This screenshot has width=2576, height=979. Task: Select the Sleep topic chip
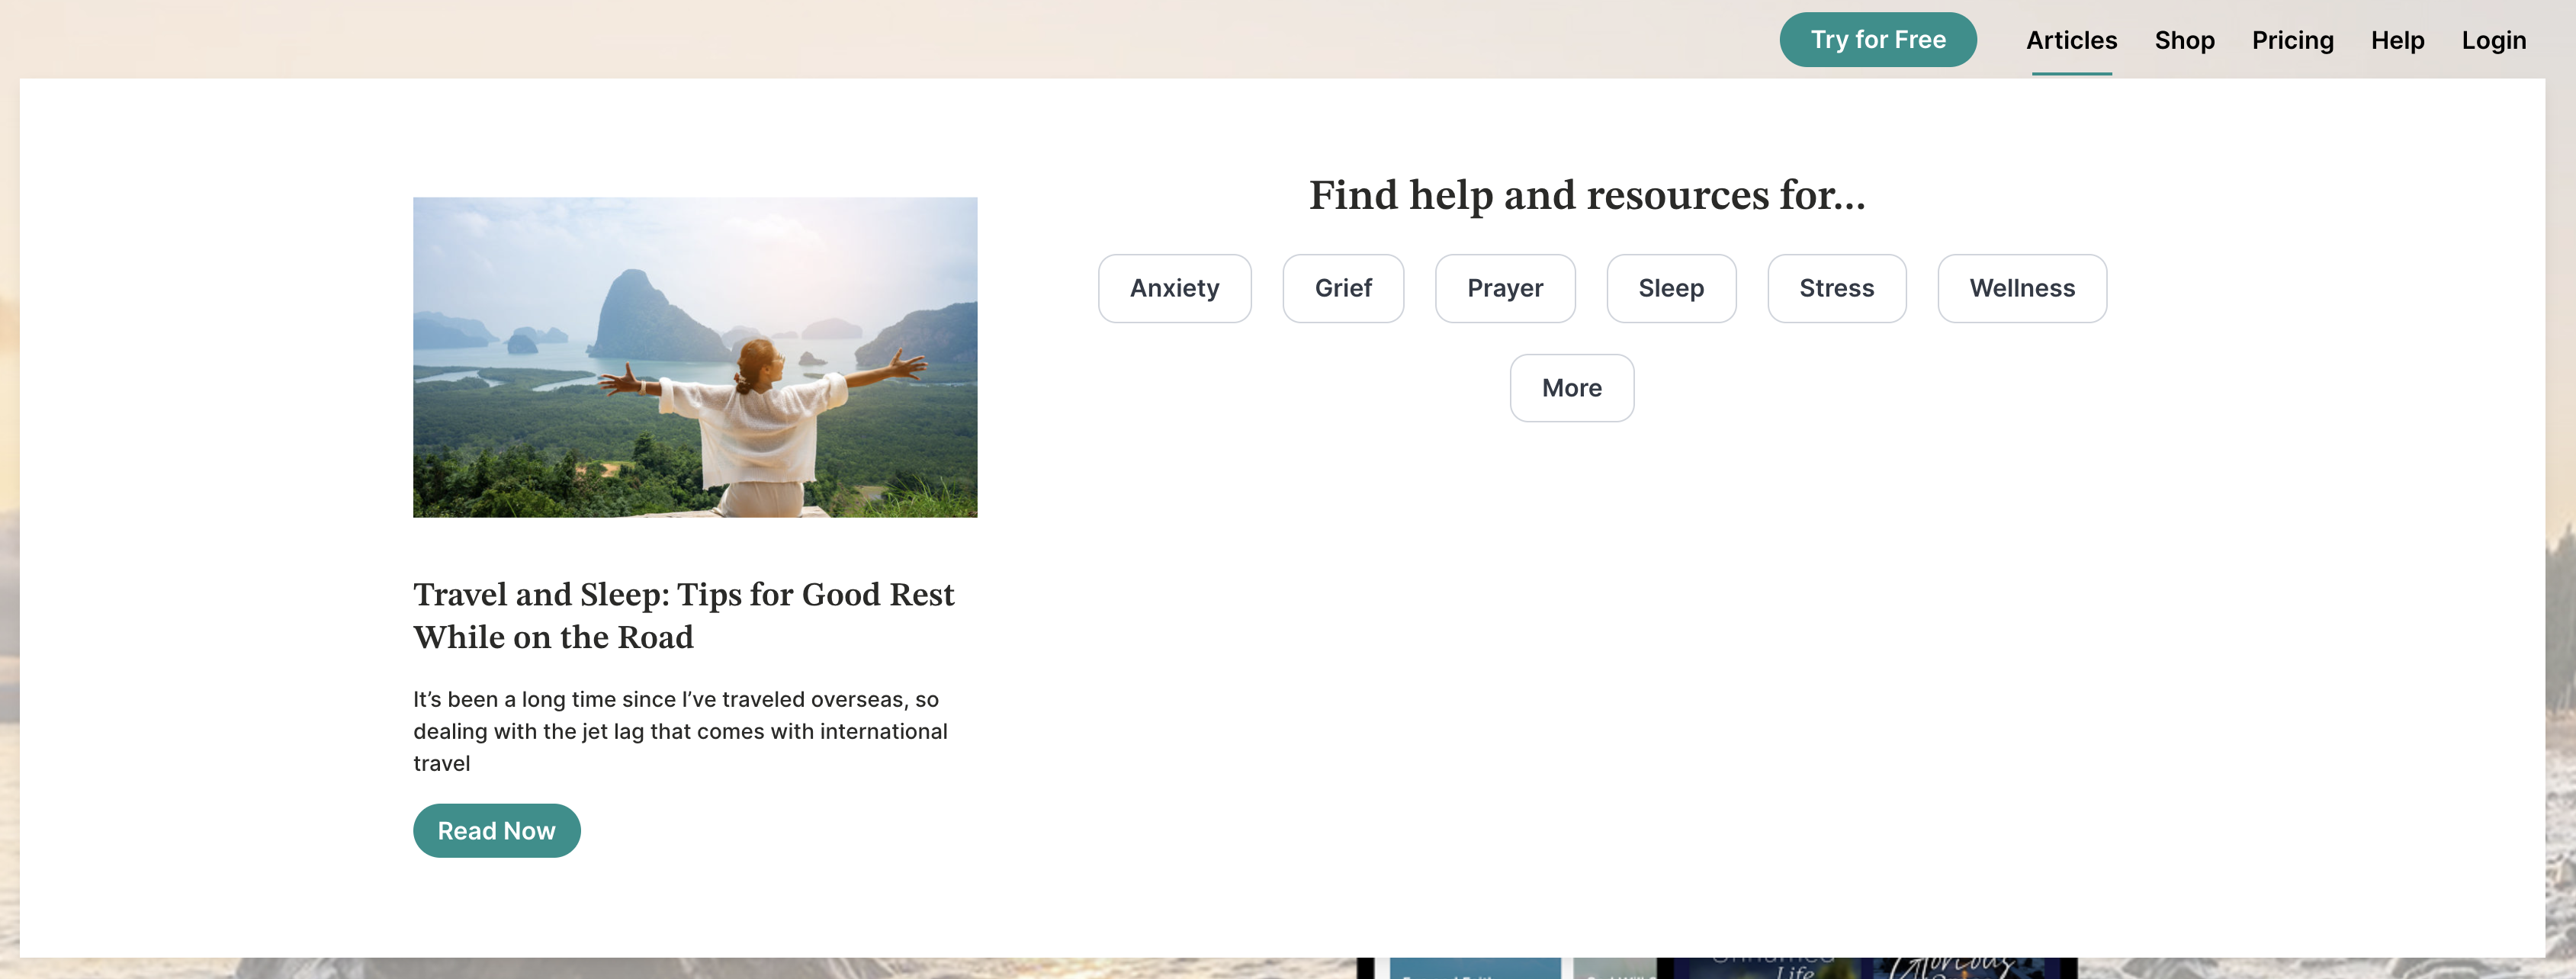tap(1671, 288)
